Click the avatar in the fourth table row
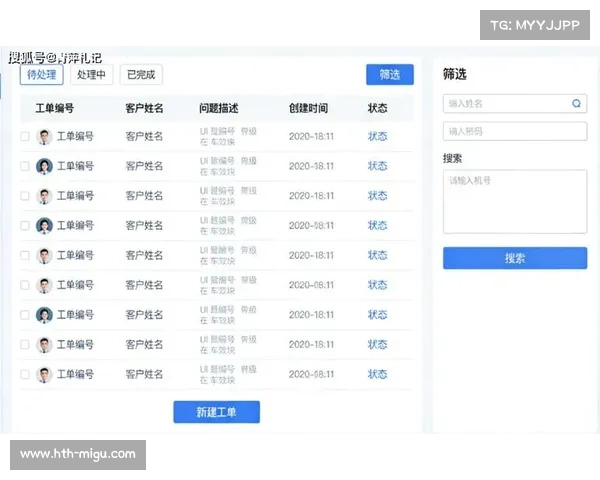The image size is (600, 480). 44,226
